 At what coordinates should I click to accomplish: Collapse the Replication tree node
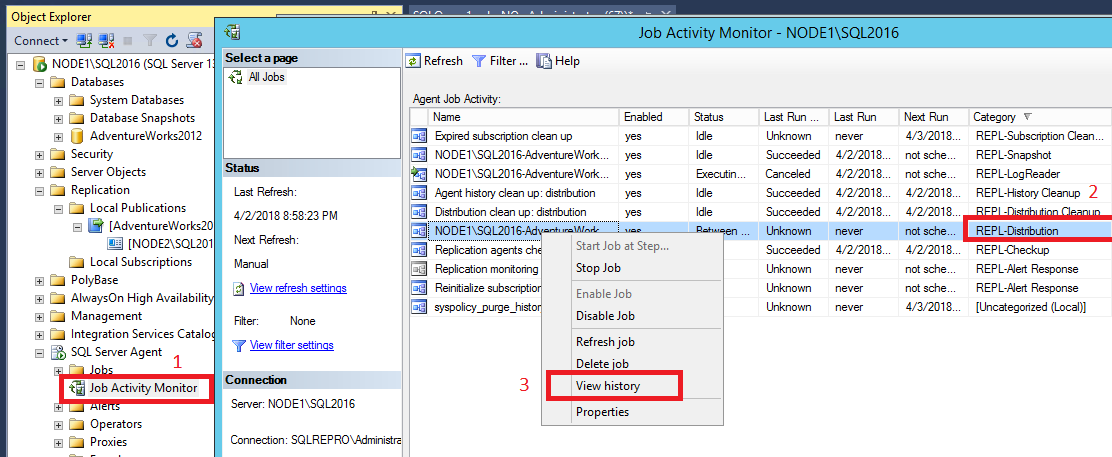(x=39, y=190)
